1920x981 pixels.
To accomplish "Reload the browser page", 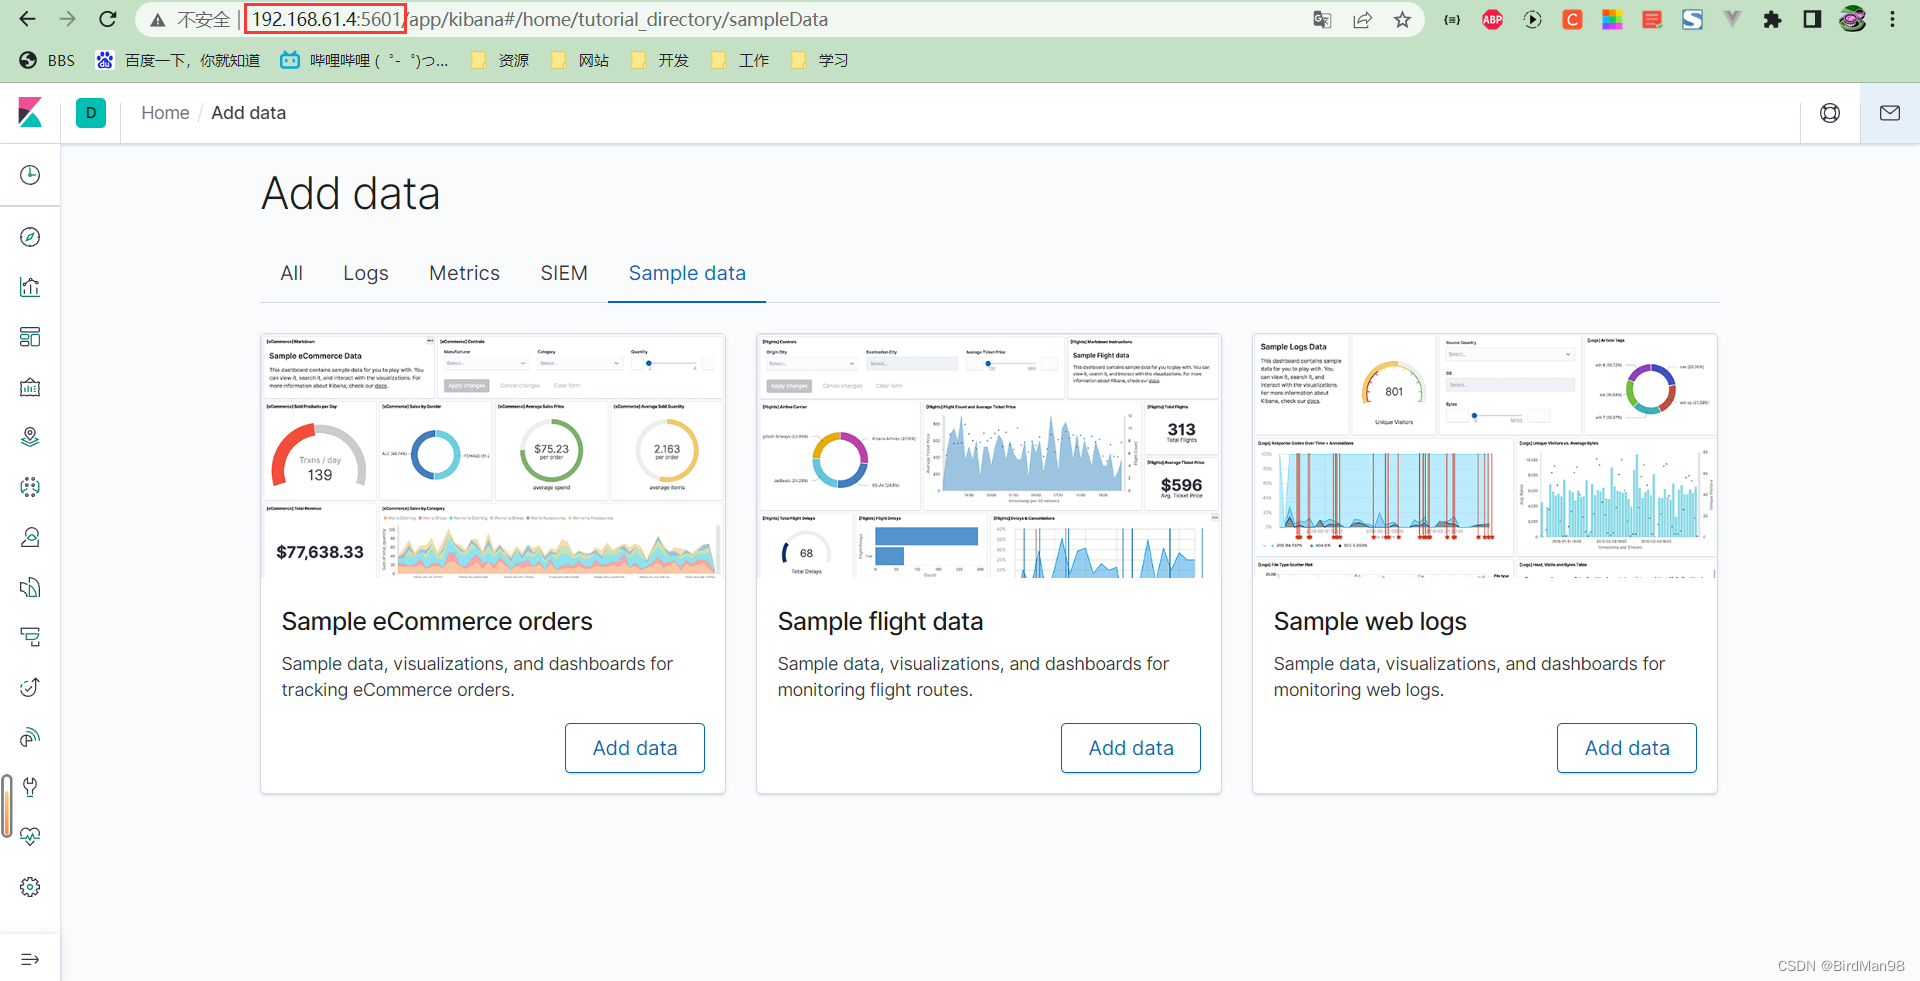I will [x=108, y=19].
